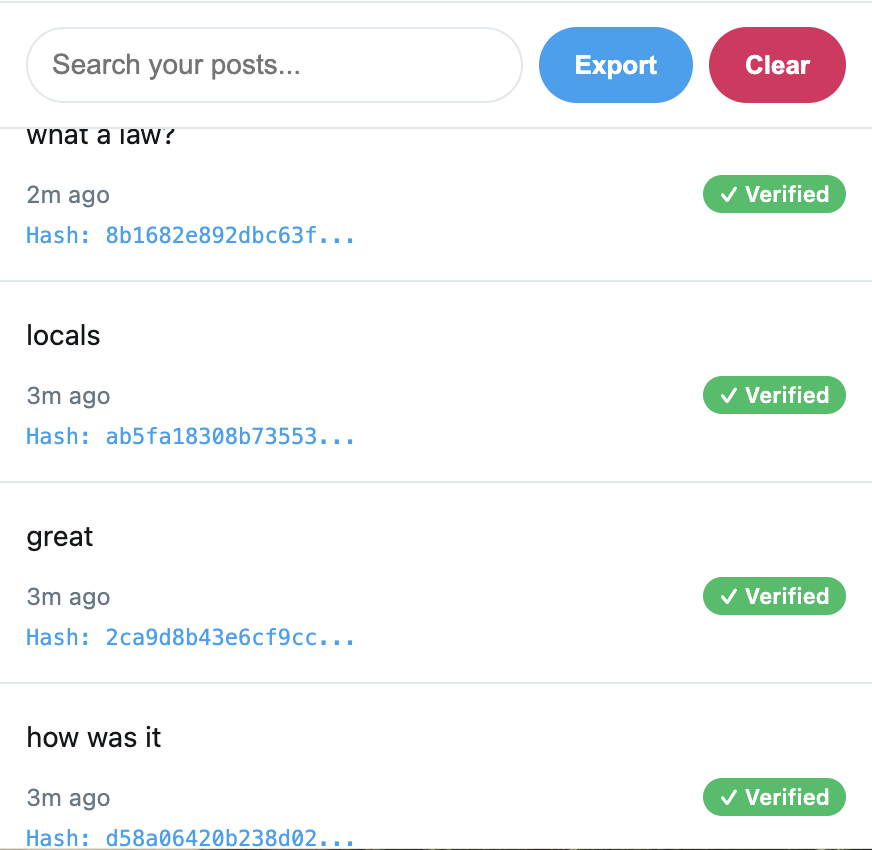Click the Clear button

coord(777,64)
